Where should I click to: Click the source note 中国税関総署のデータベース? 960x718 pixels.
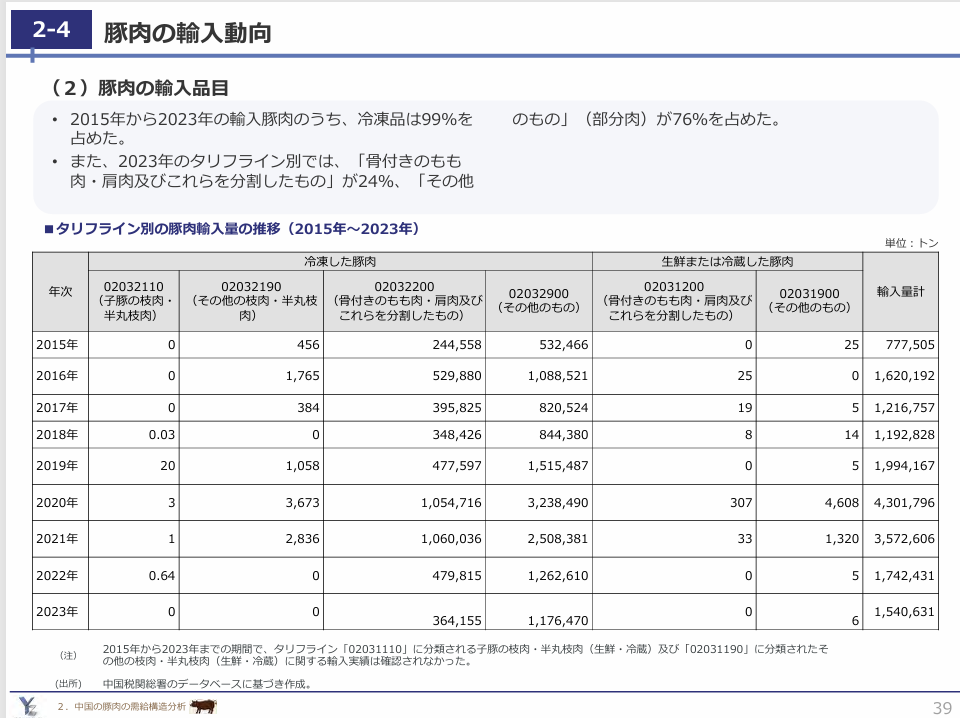pos(208,684)
